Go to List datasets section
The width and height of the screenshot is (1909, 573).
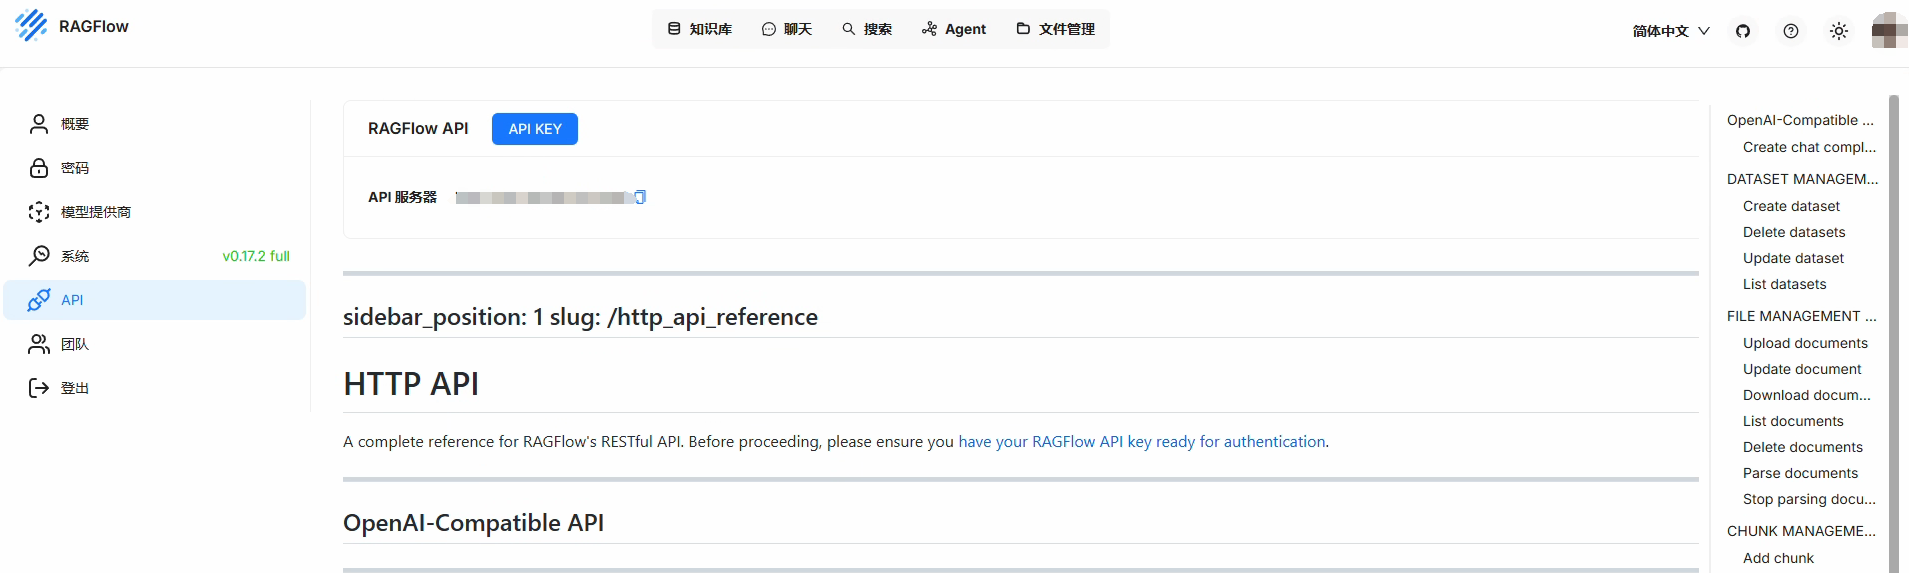[1784, 284]
